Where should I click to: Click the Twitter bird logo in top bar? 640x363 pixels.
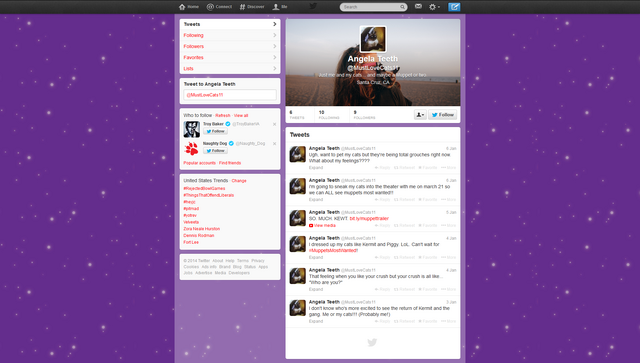click(313, 6)
